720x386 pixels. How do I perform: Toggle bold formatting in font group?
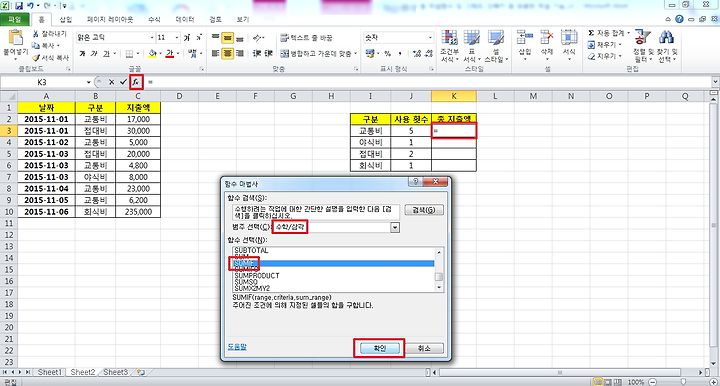(82, 54)
